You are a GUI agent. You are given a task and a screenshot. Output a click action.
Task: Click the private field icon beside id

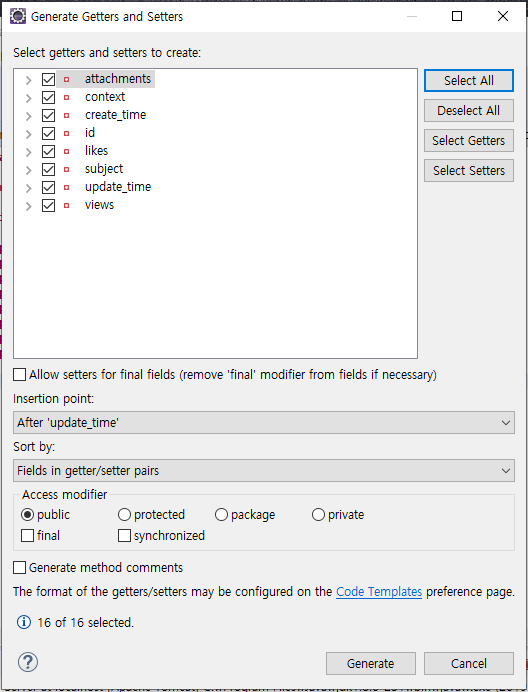click(67, 133)
